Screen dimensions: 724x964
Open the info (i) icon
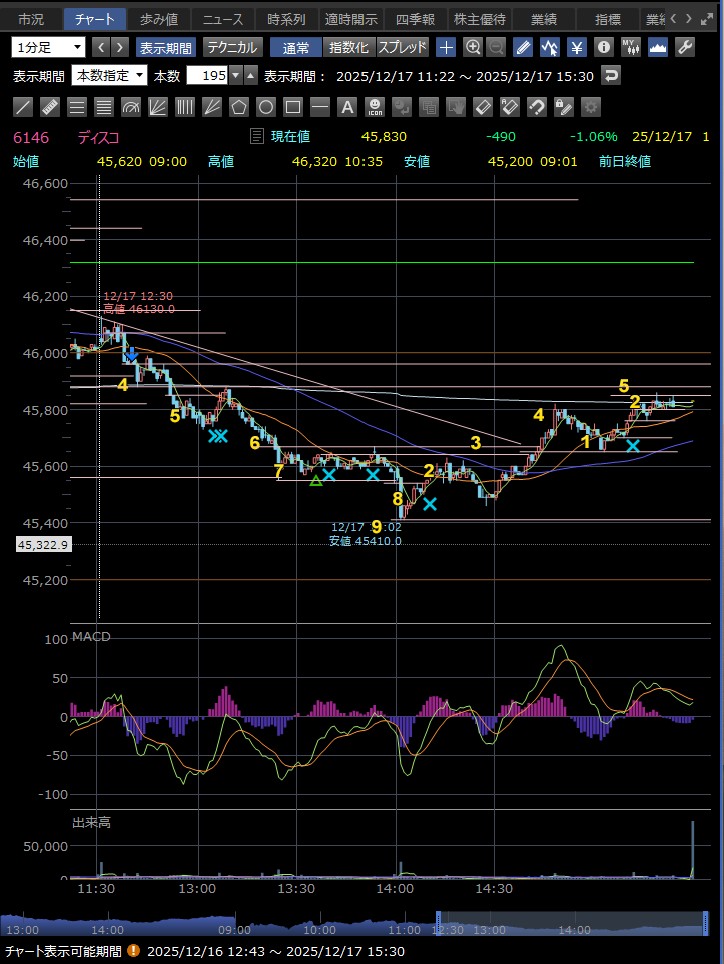tap(604, 47)
